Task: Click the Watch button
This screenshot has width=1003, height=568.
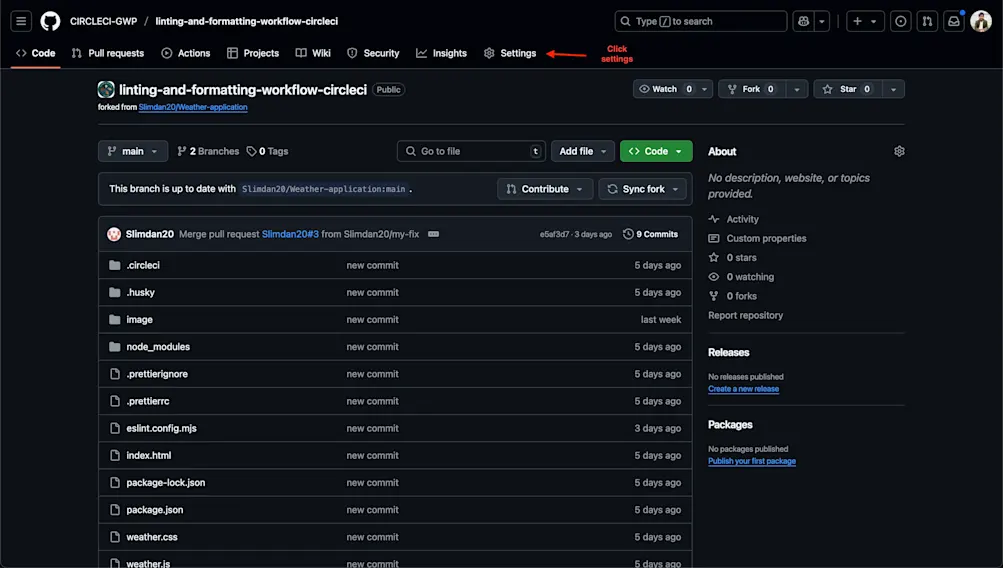Action: 665,89
